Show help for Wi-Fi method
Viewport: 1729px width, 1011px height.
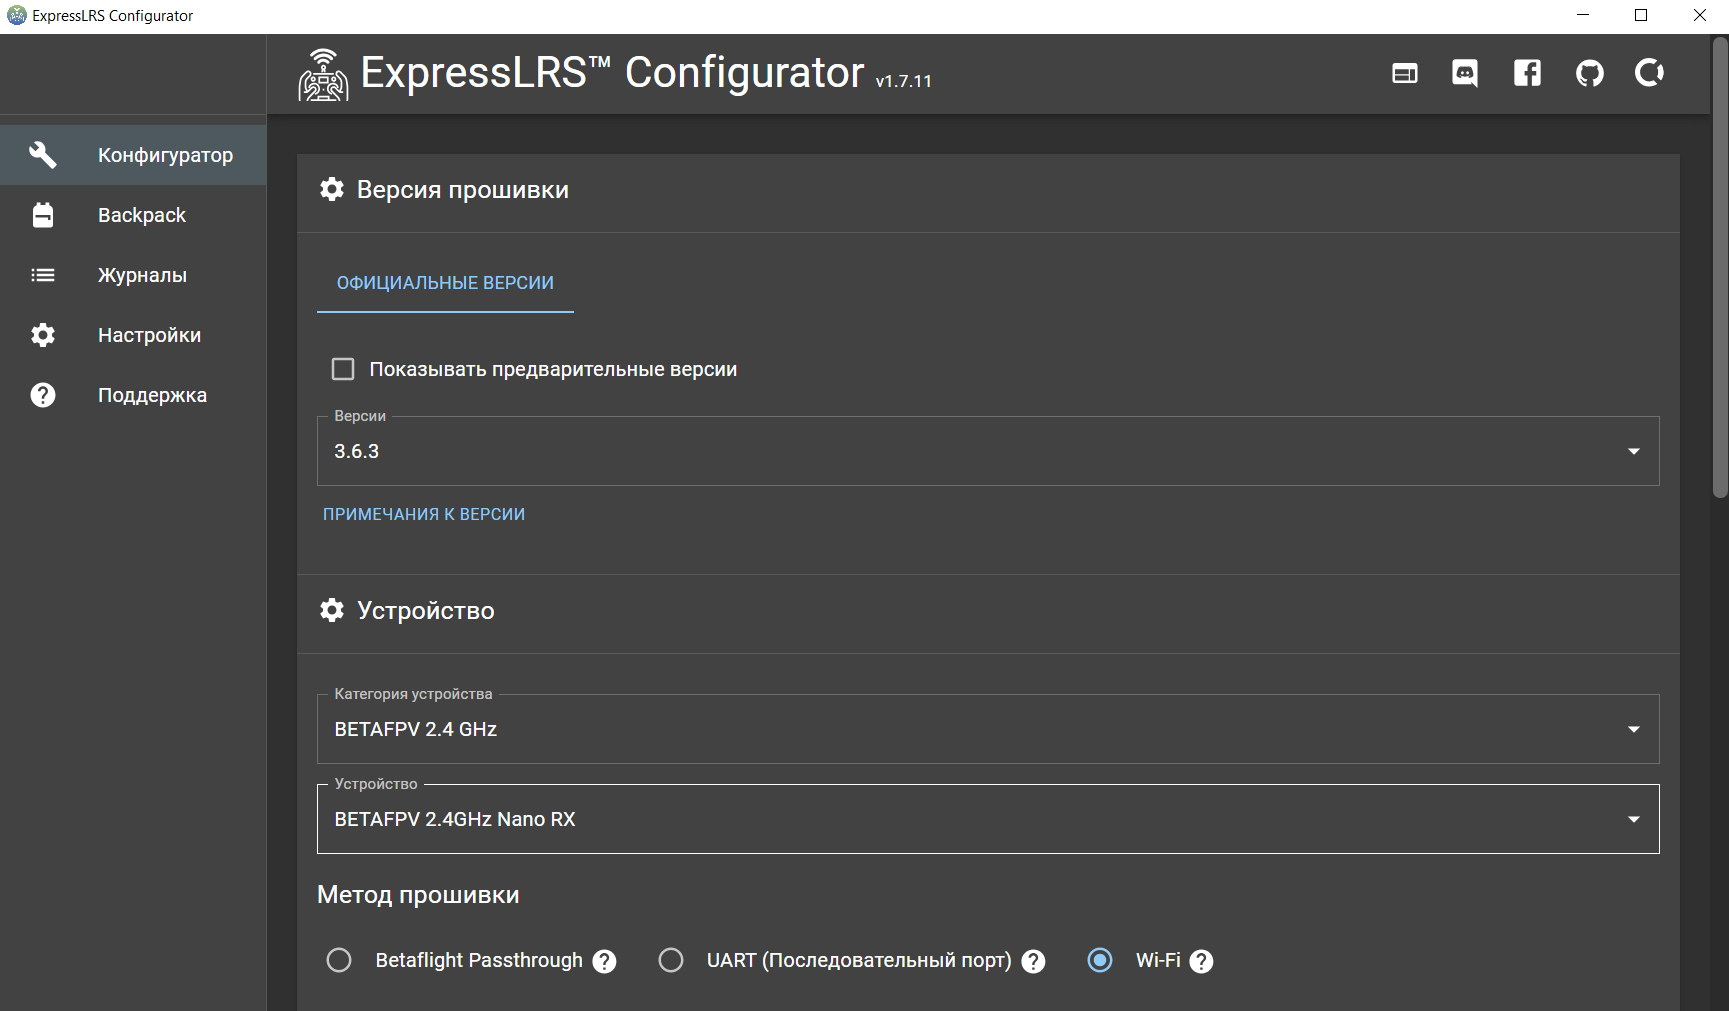point(1201,961)
